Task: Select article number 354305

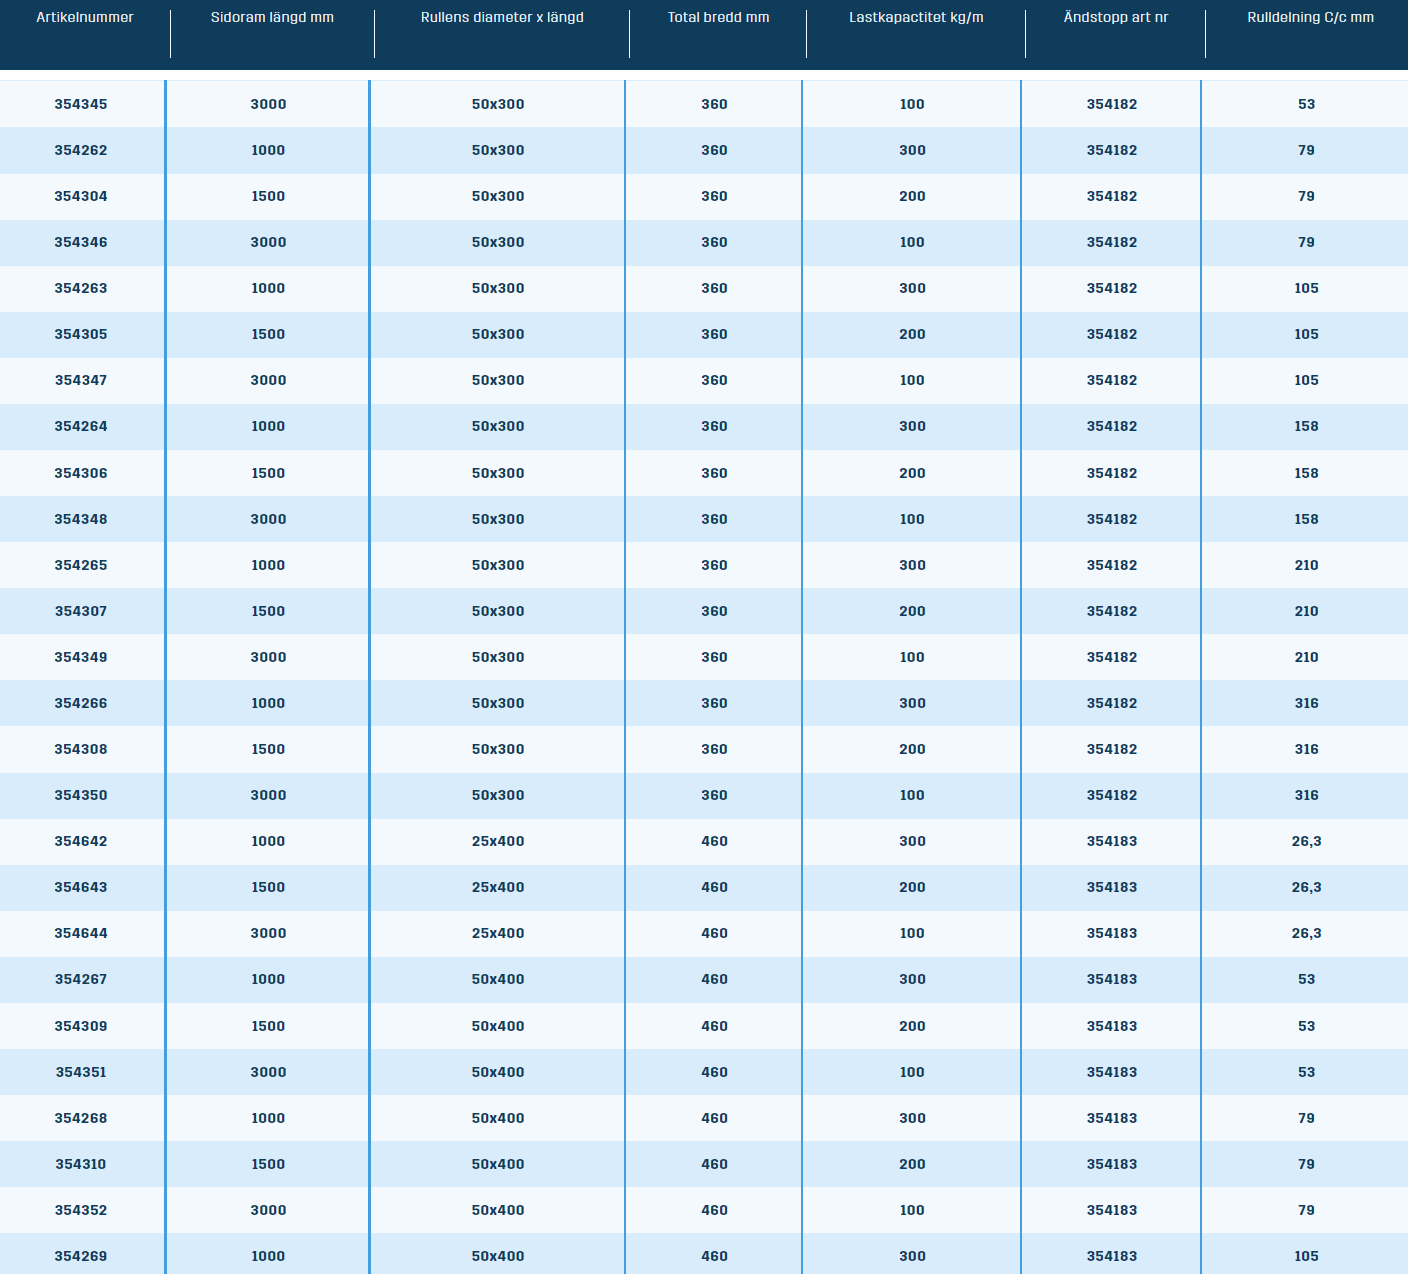Action: [x=81, y=334]
